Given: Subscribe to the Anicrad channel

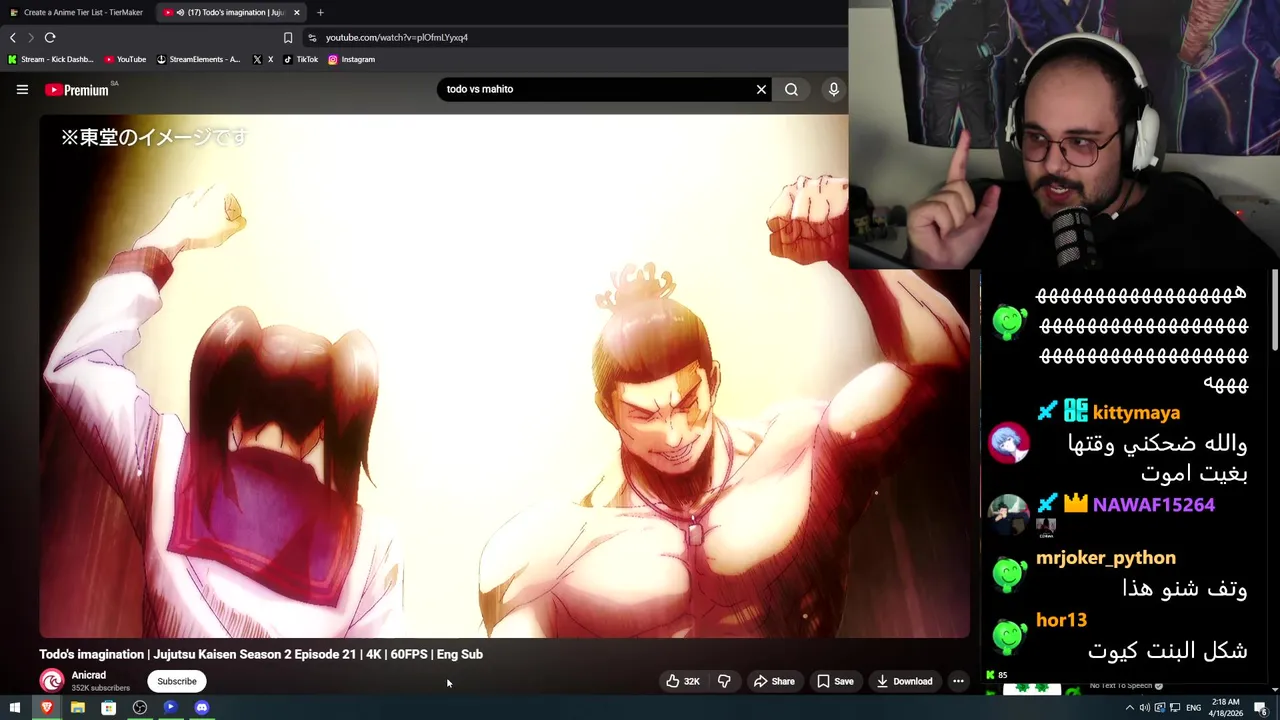Looking at the screenshot, I should (x=177, y=681).
